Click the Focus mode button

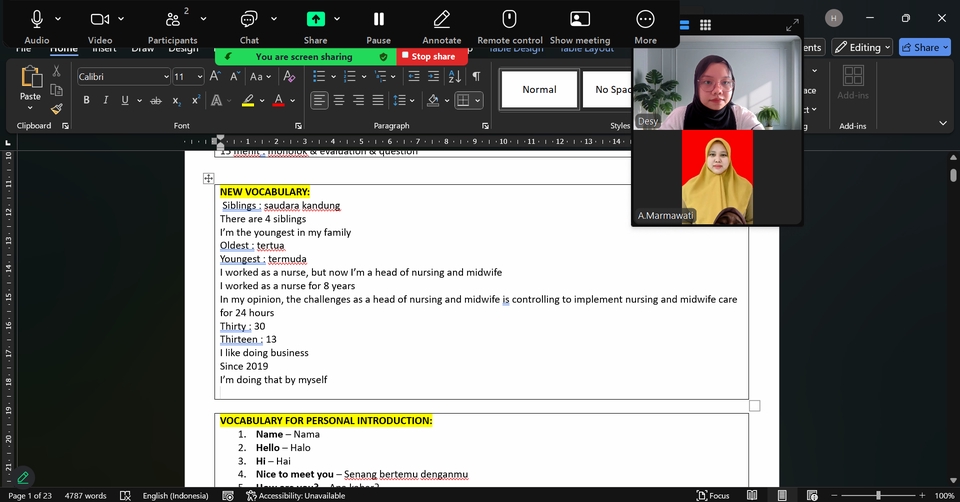coord(713,495)
